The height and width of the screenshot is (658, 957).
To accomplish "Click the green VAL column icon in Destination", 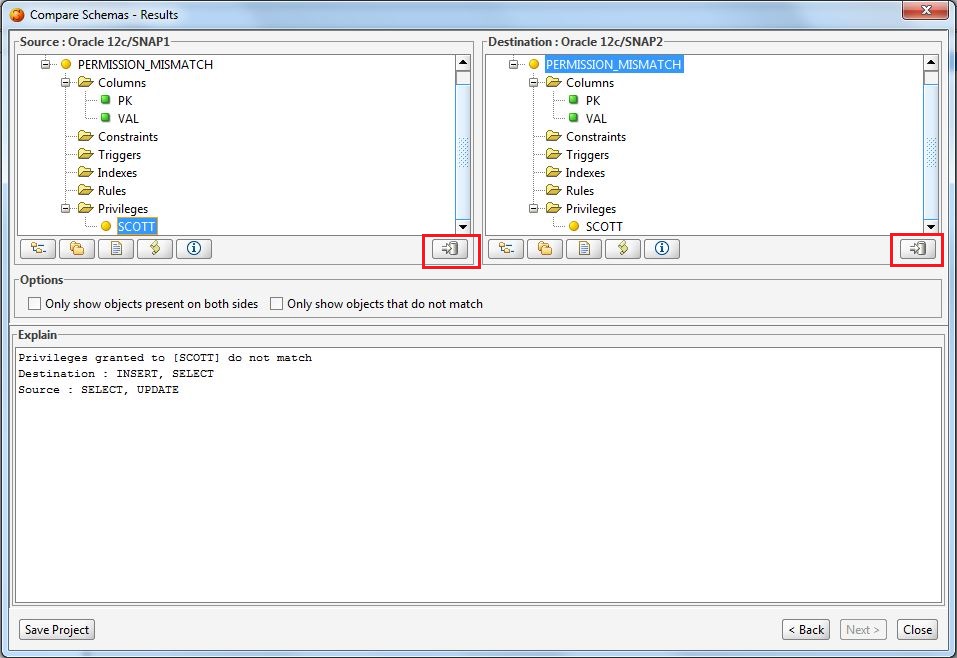I will (574, 117).
